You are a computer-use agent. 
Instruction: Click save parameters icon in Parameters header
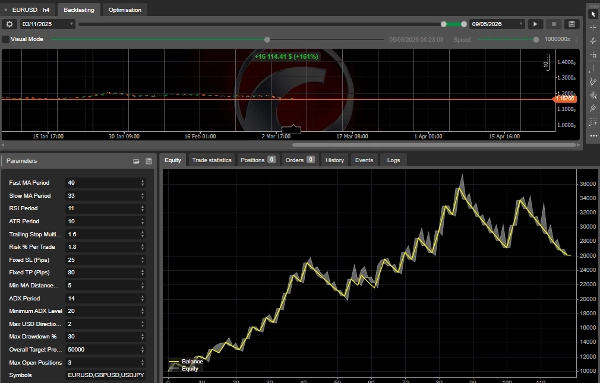pos(149,161)
